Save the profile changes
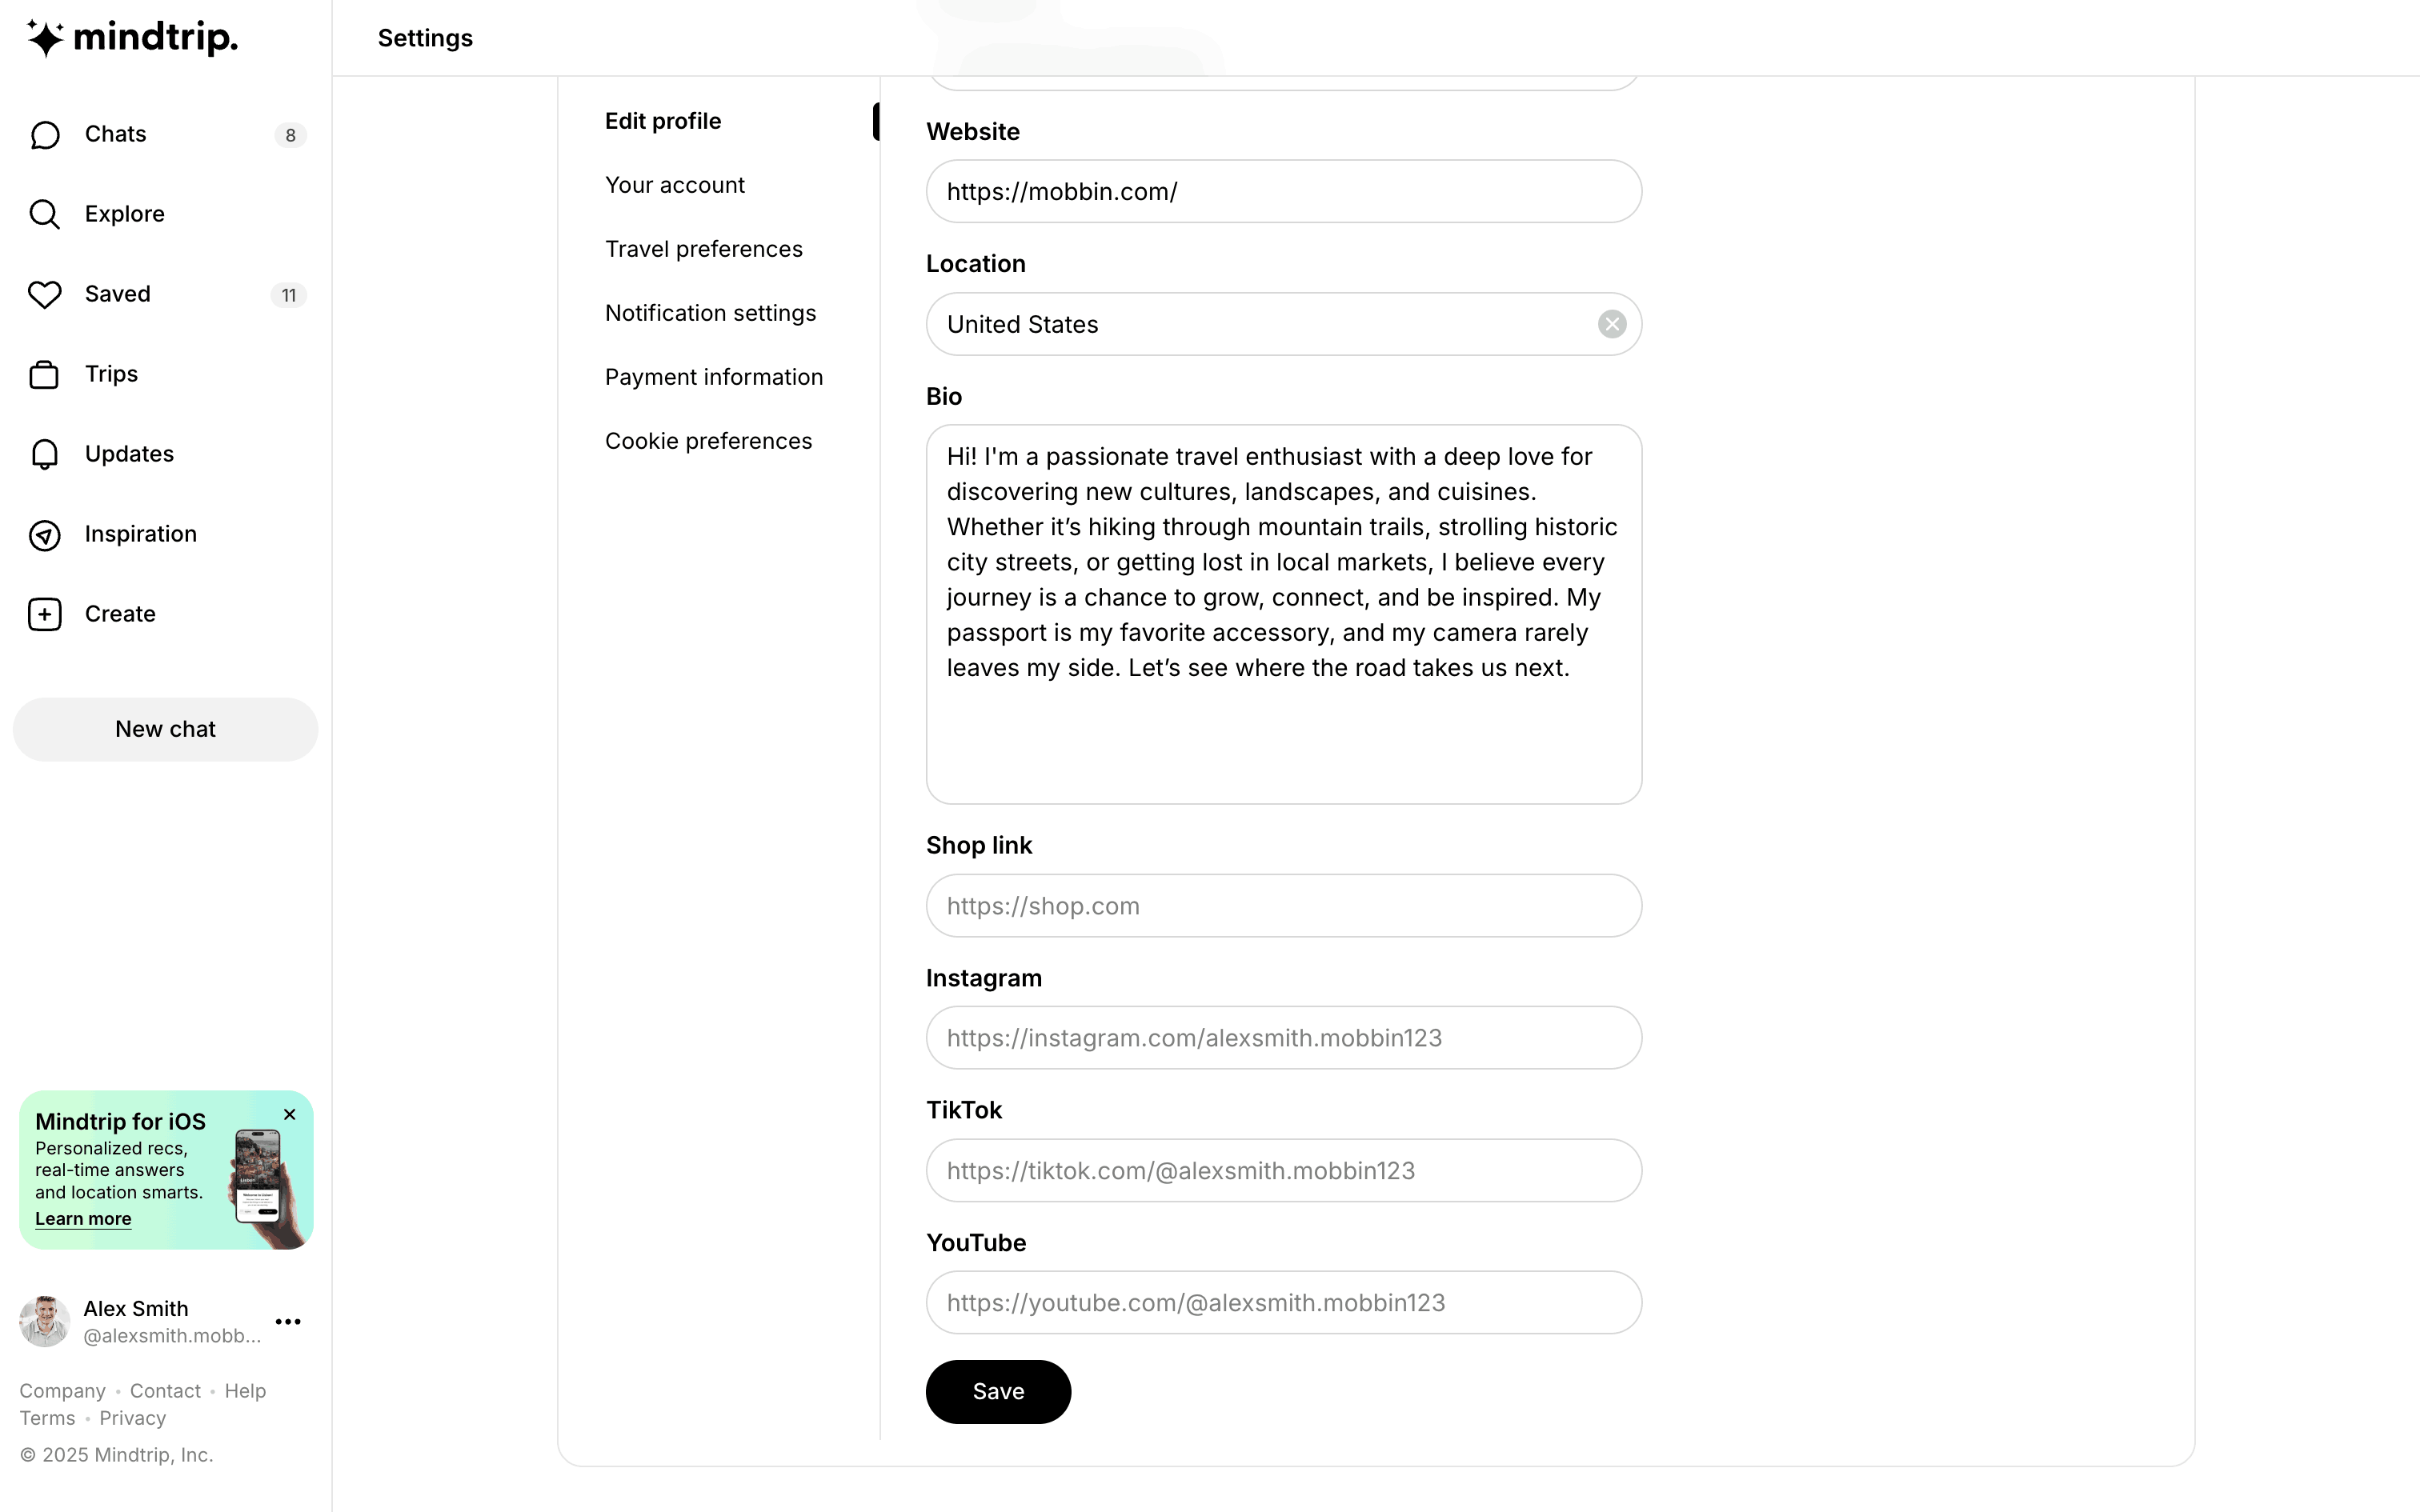The height and width of the screenshot is (1512, 2420). click(997, 1391)
